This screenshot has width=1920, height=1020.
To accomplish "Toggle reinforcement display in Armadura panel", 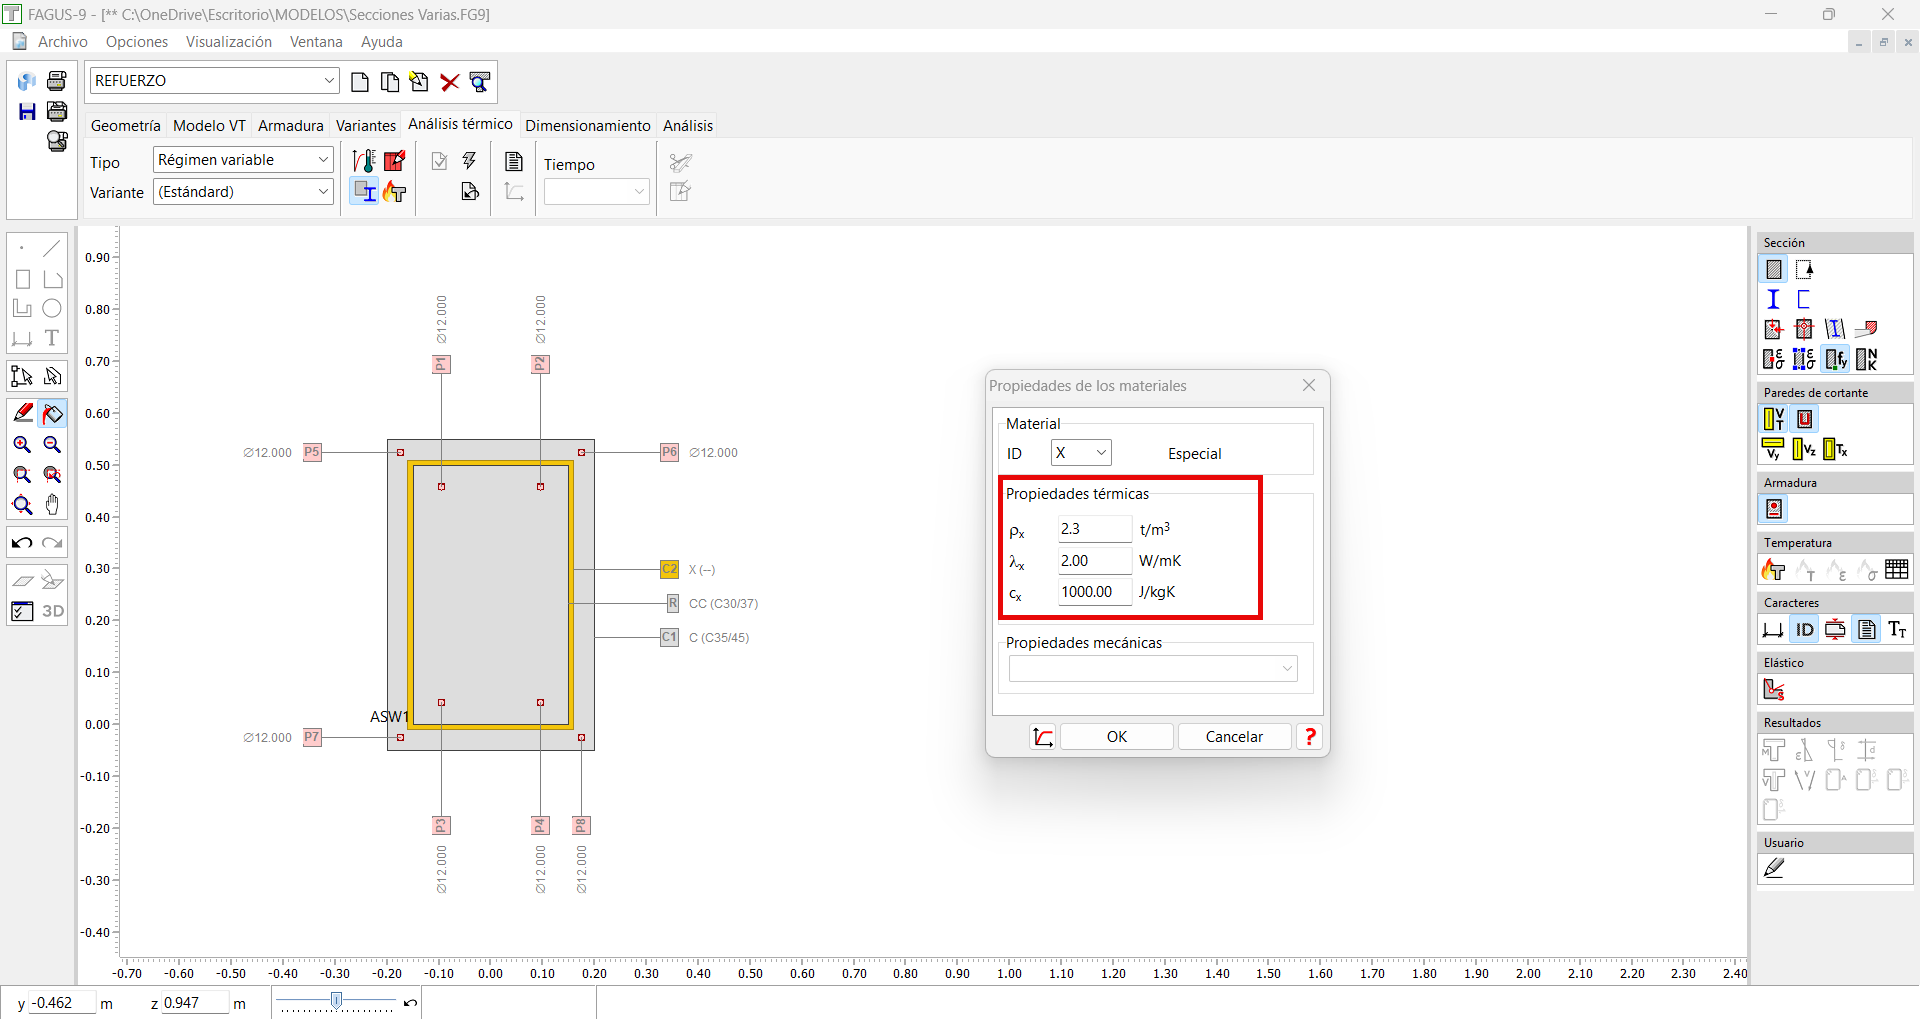I will coord(1774,510).
